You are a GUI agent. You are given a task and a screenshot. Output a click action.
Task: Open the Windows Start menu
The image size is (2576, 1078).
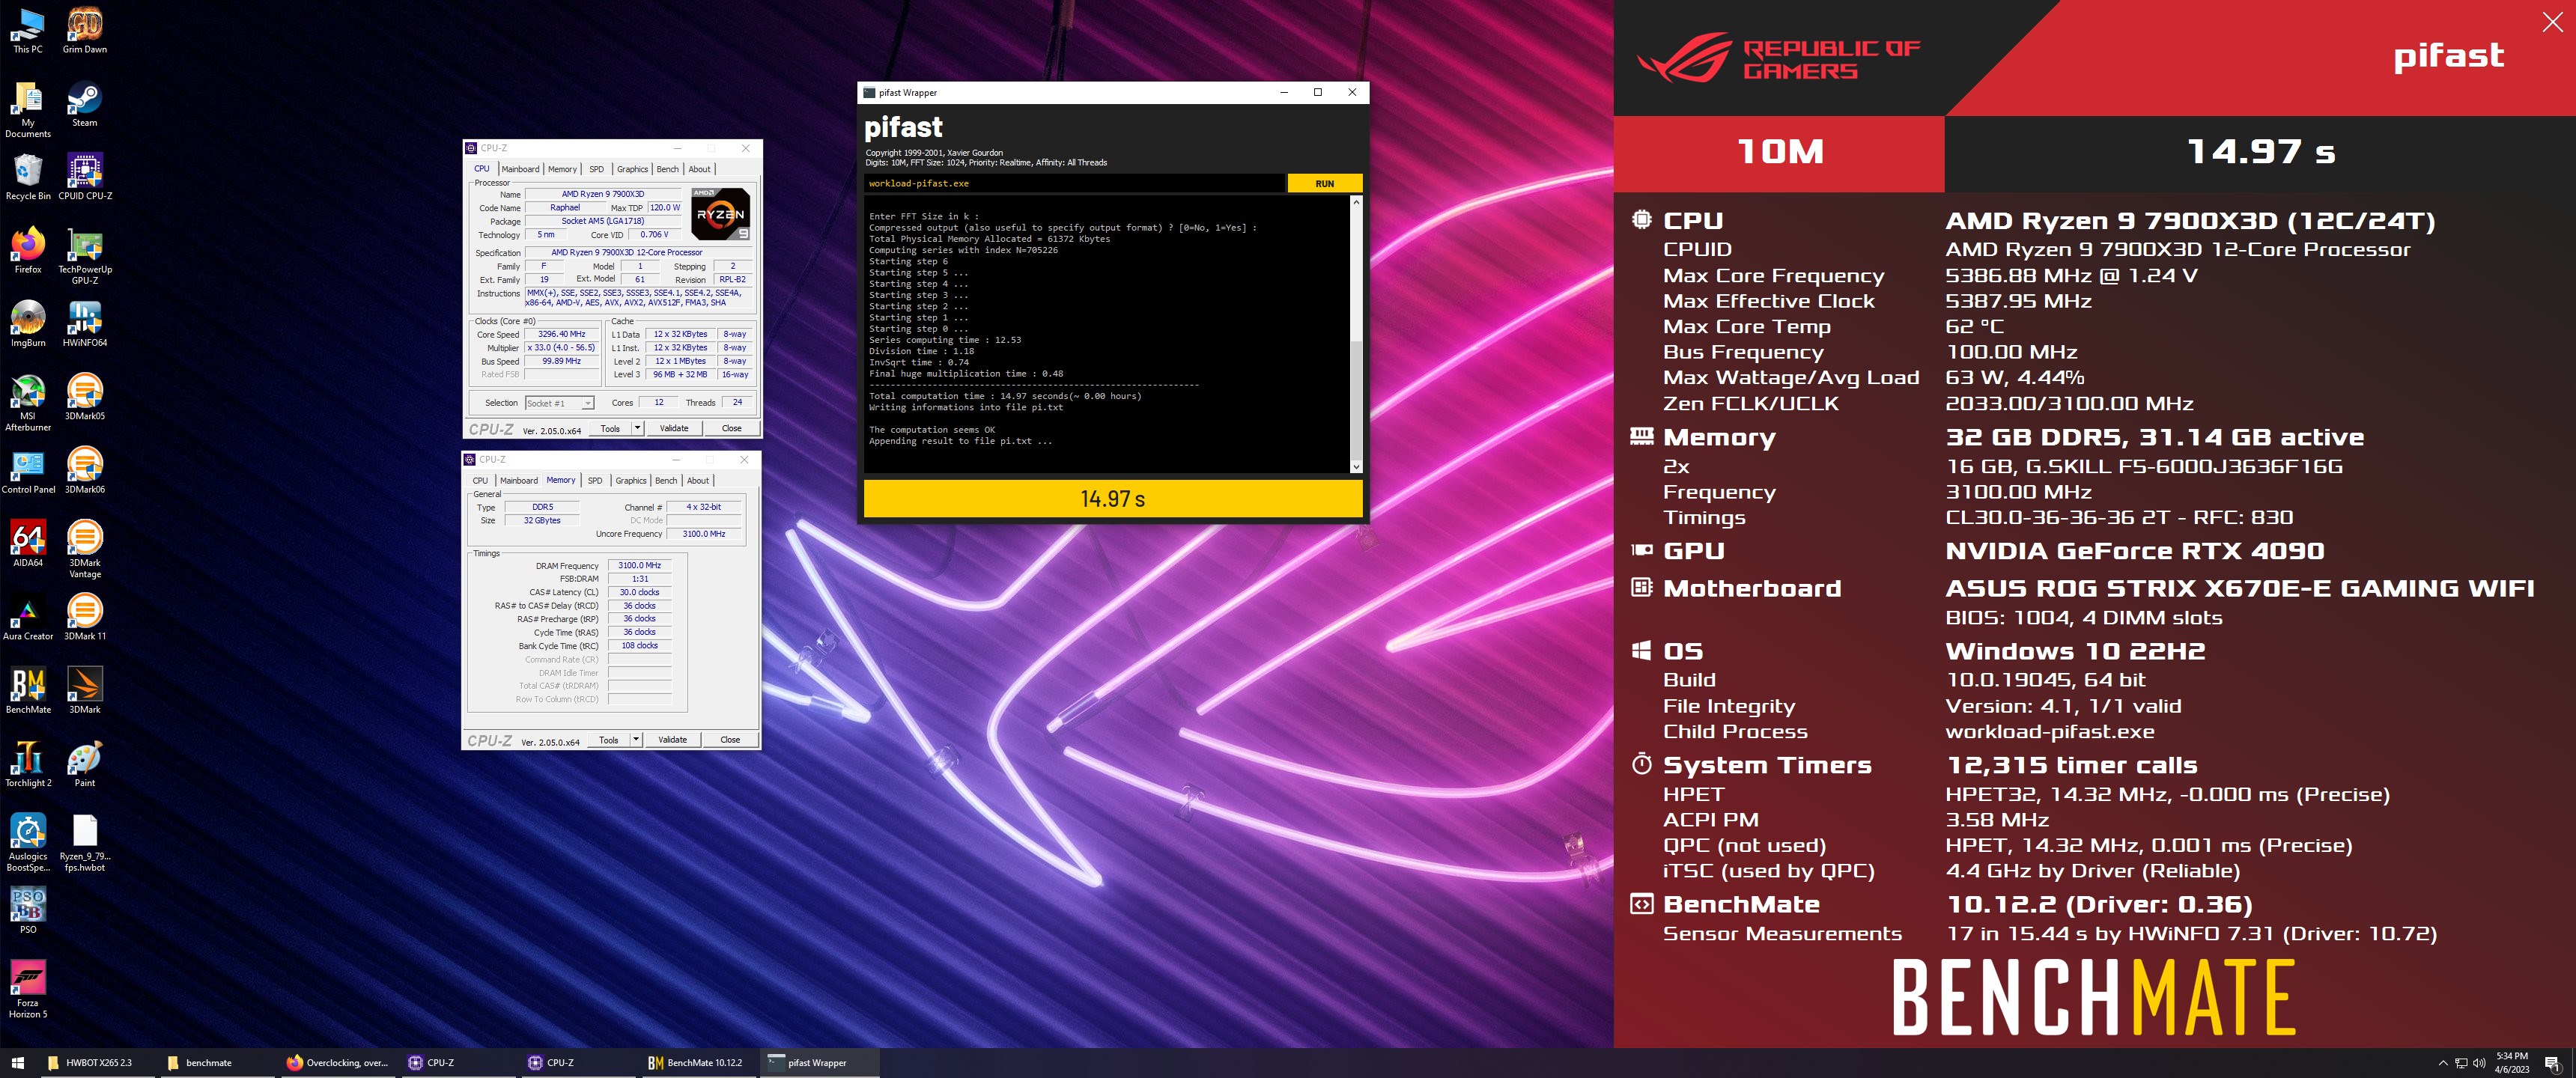(x=17, y=1063)
